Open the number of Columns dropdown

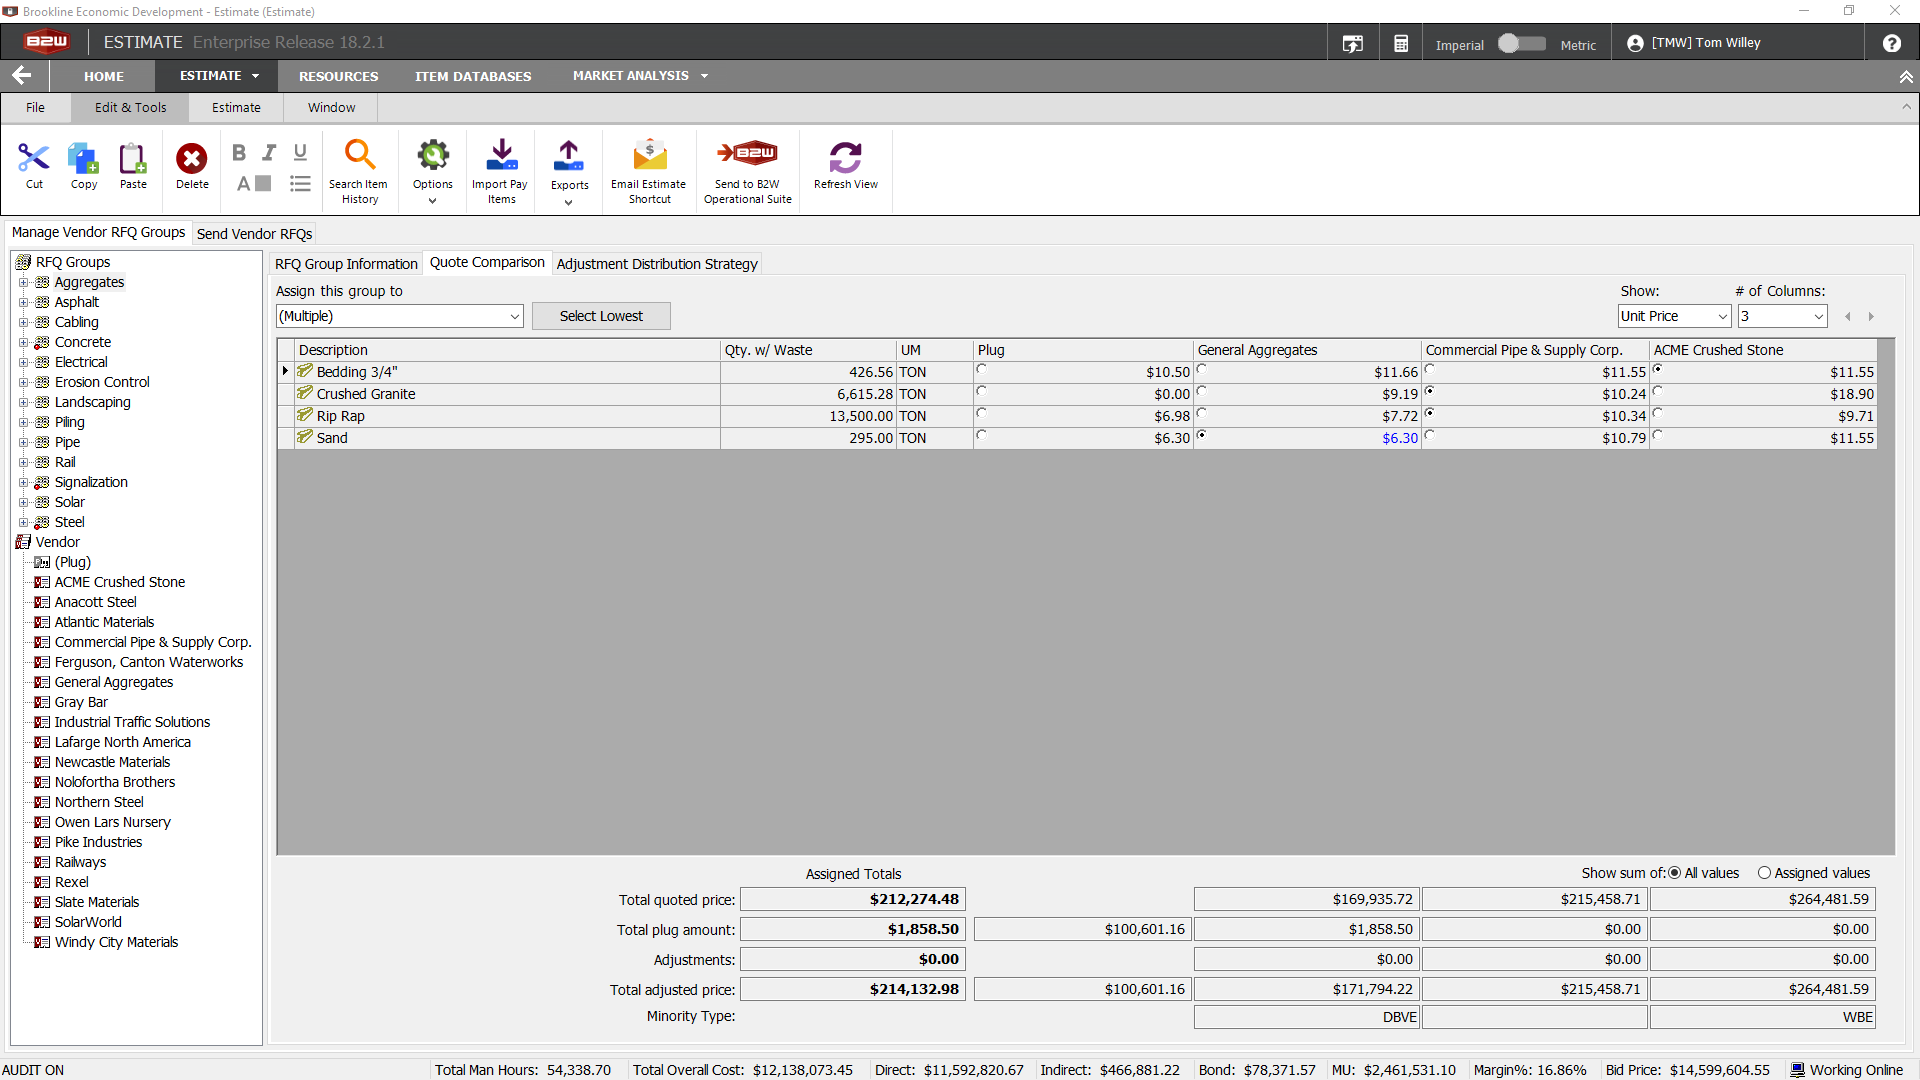(x=1818, y=316)
